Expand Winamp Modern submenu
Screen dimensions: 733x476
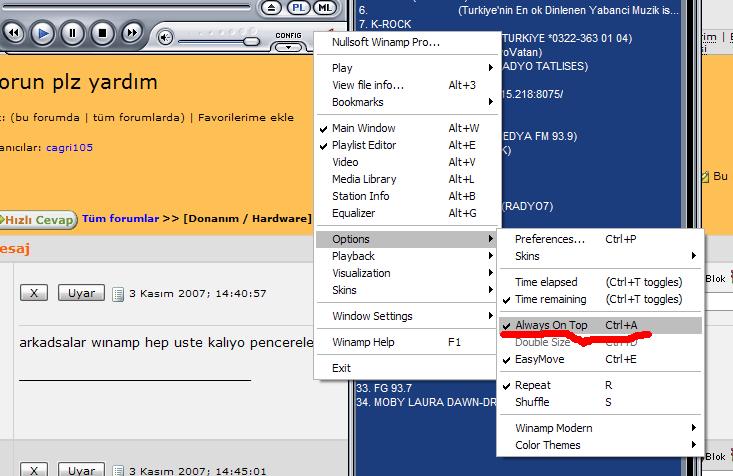tap(601, 428)
